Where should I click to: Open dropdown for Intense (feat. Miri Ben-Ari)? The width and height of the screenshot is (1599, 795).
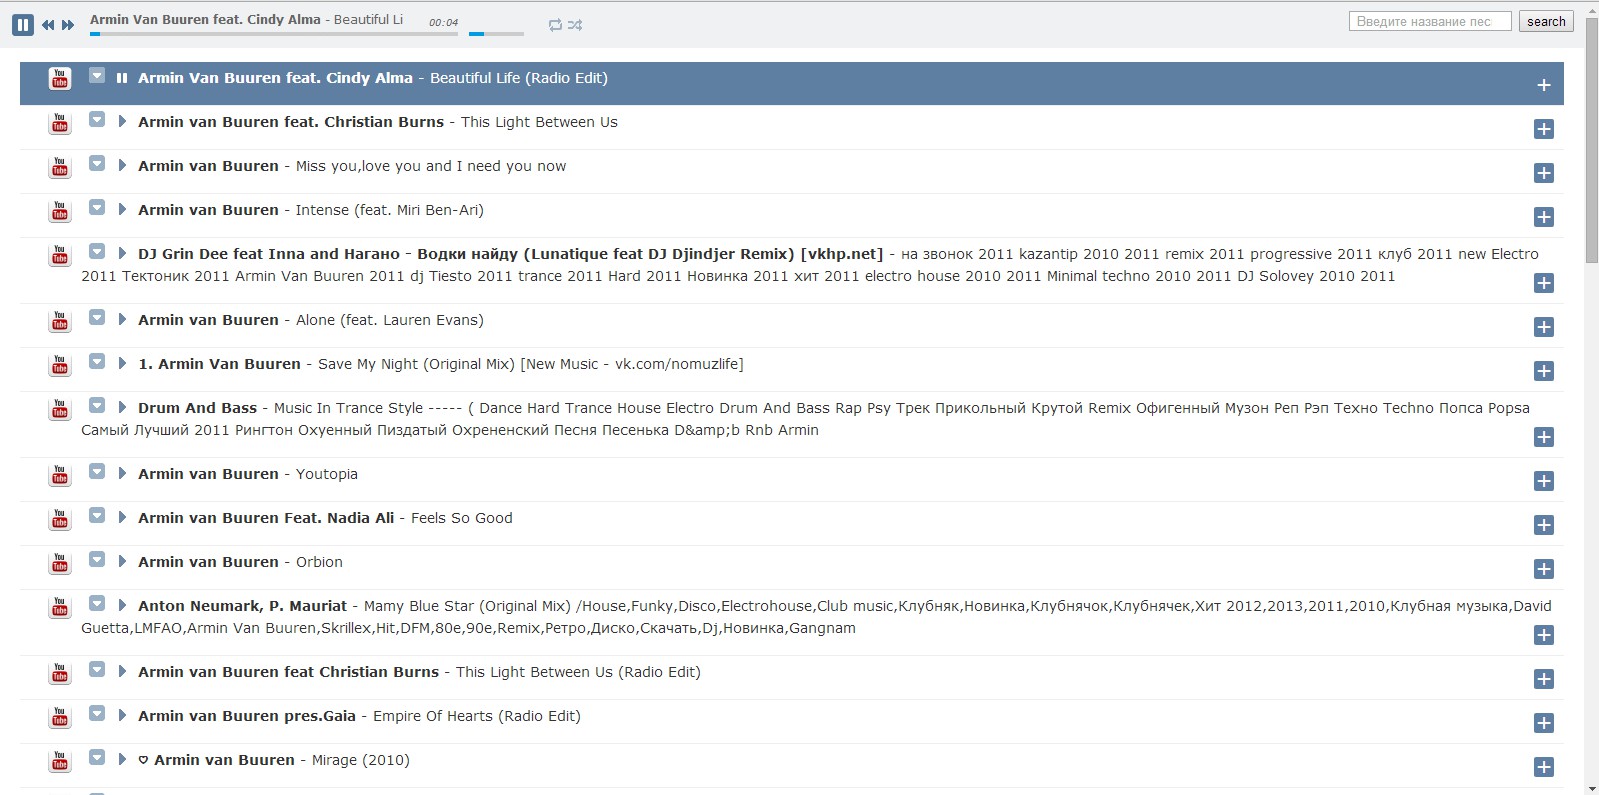pos(97,207)
